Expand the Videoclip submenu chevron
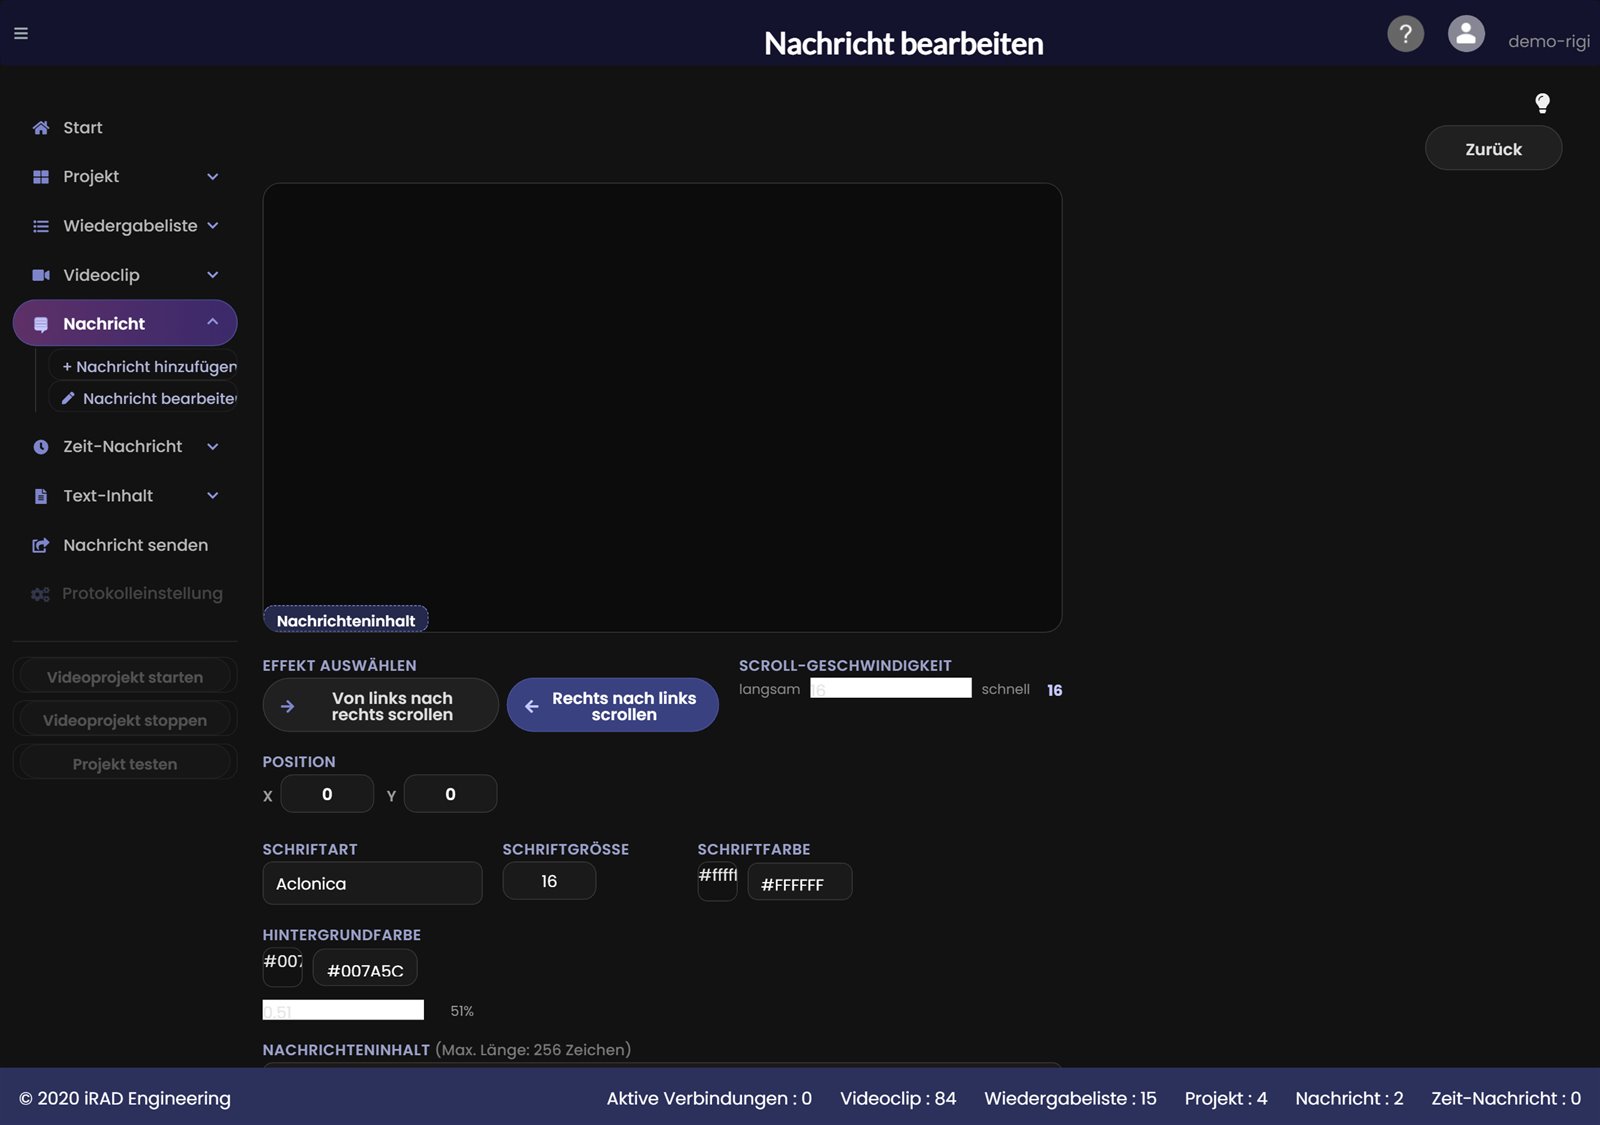The width and height of the screenshot is (1600, 1125). [212, 275]
